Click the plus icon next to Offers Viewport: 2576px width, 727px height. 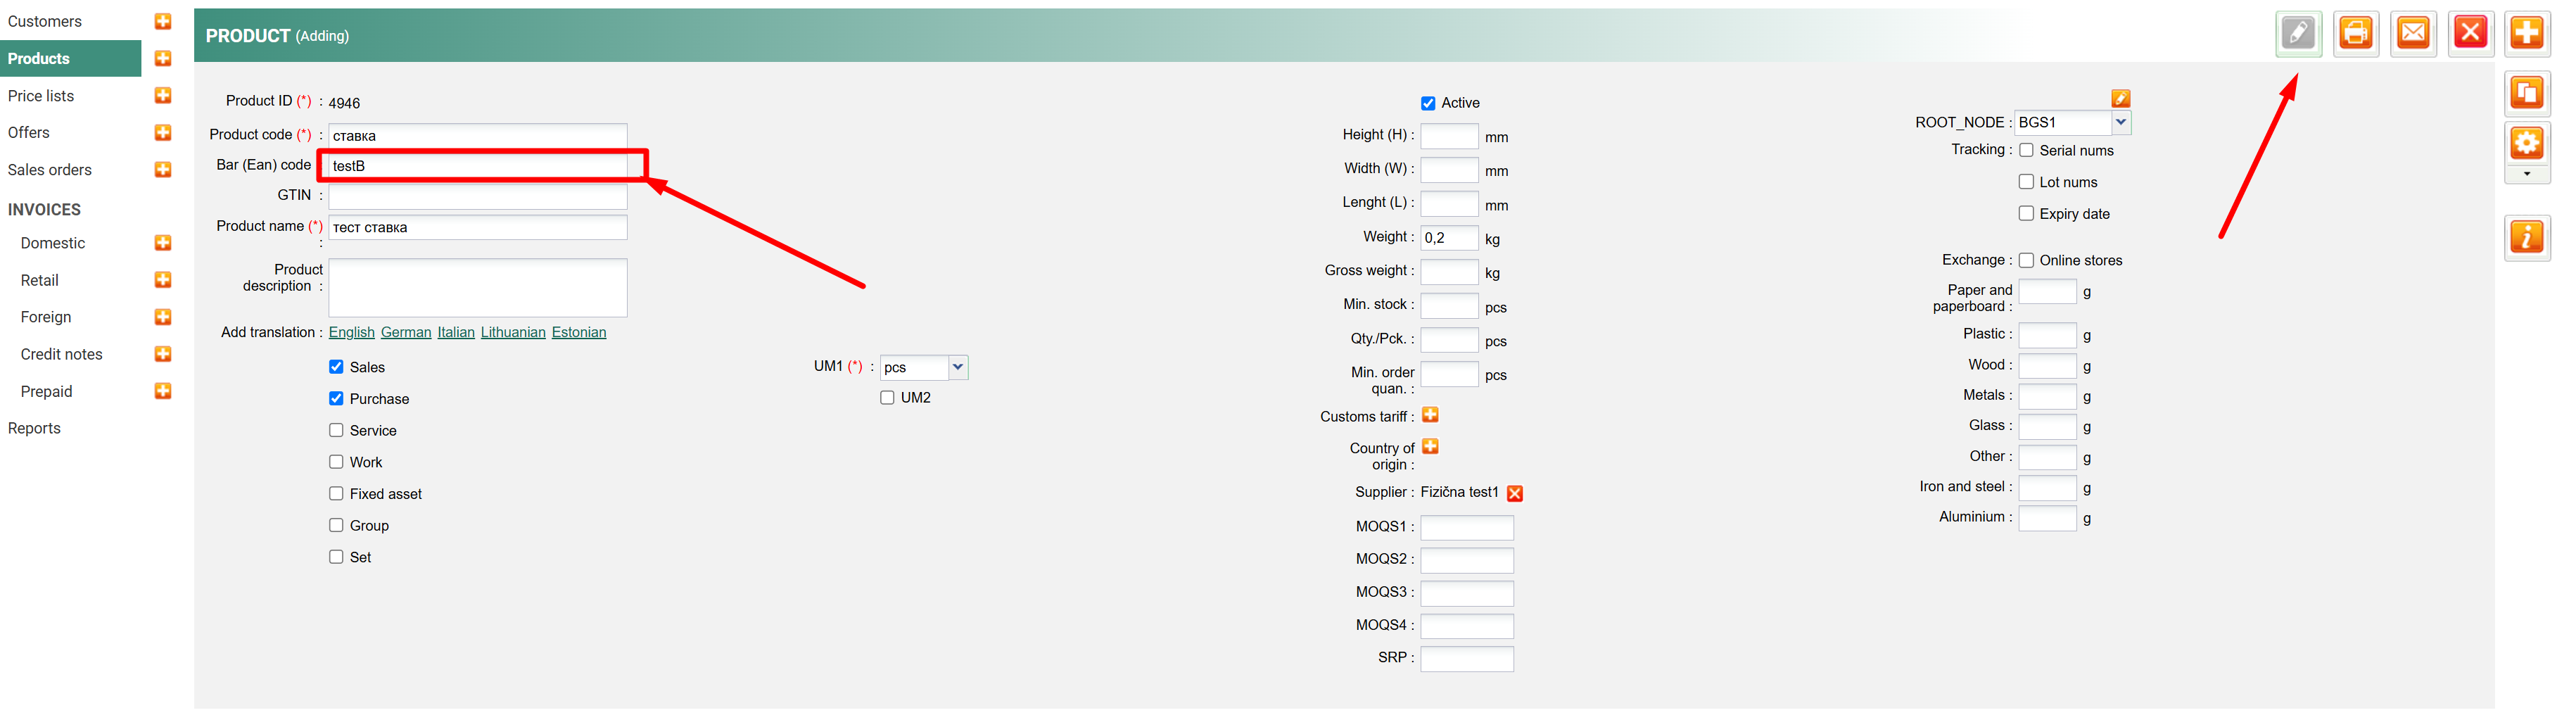(163, 132)
